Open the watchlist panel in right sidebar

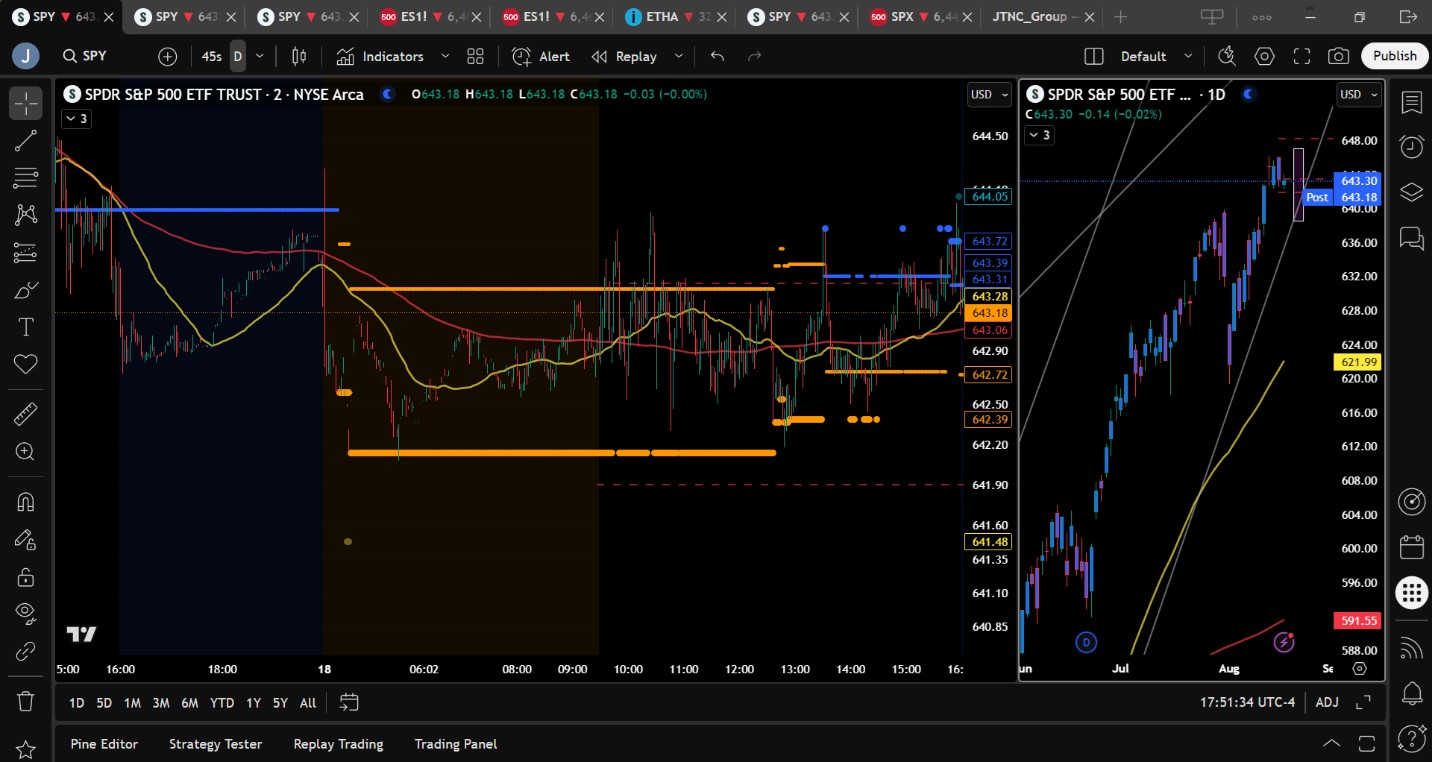coord(1411,103)
